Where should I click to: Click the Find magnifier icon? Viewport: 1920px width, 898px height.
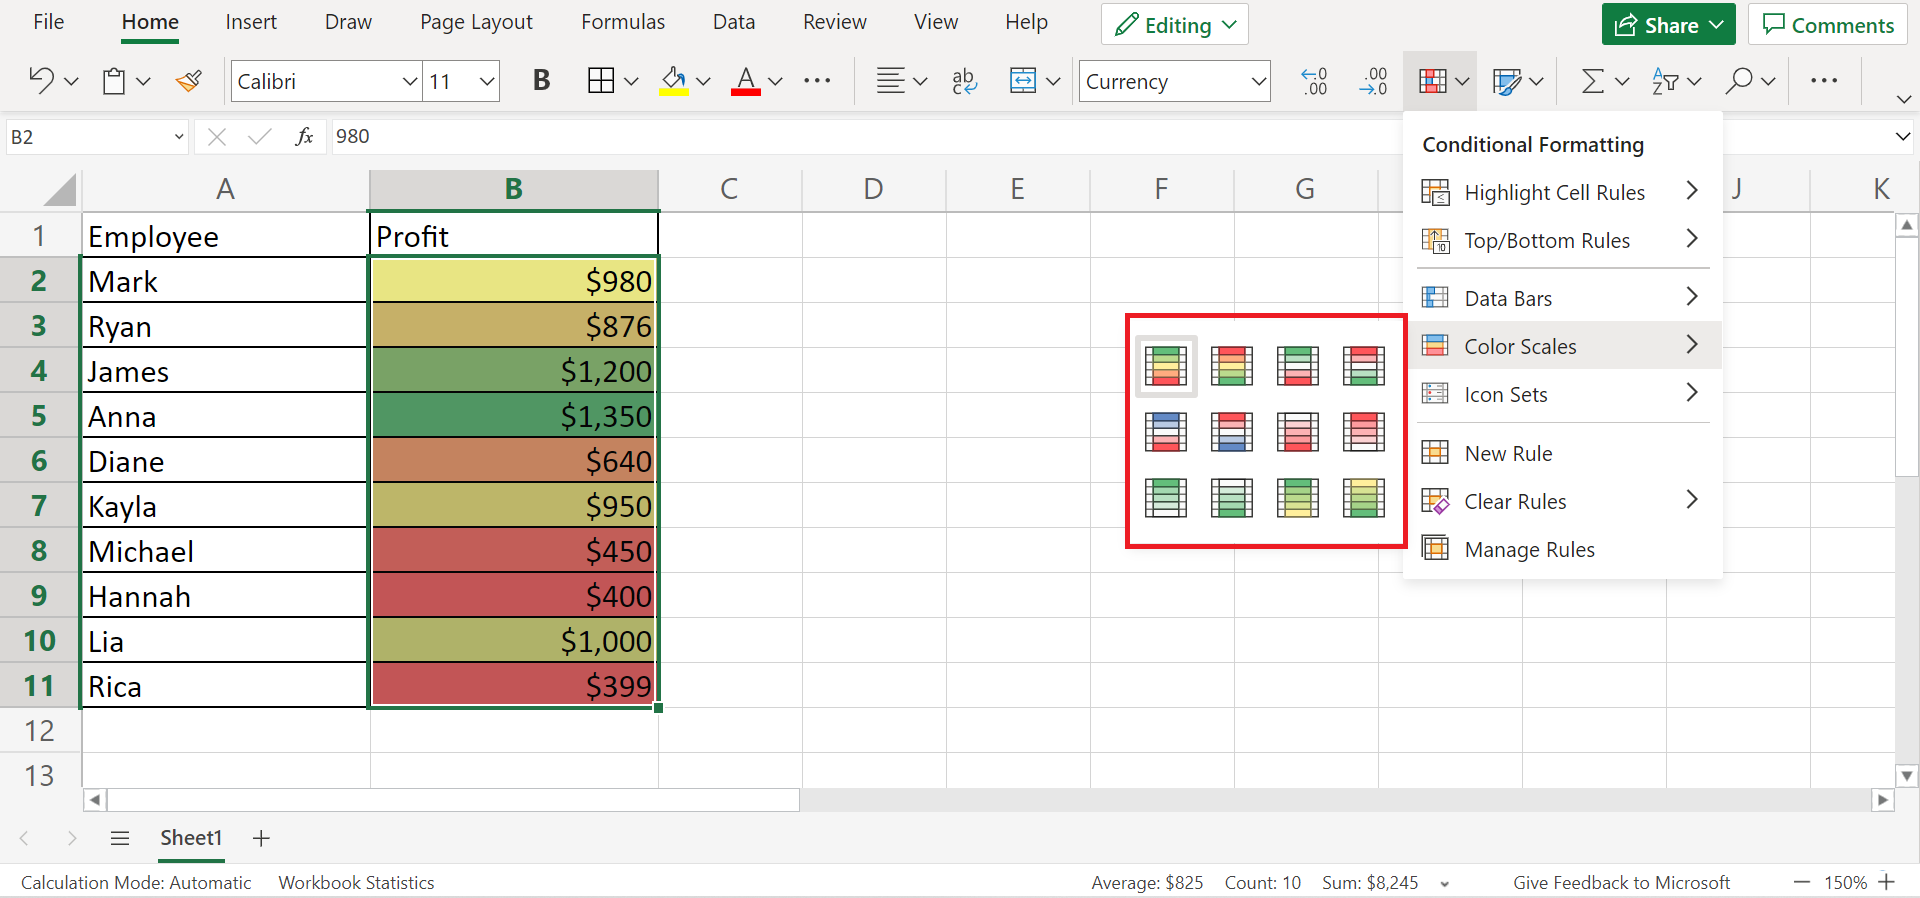[x=1739, y=81]
